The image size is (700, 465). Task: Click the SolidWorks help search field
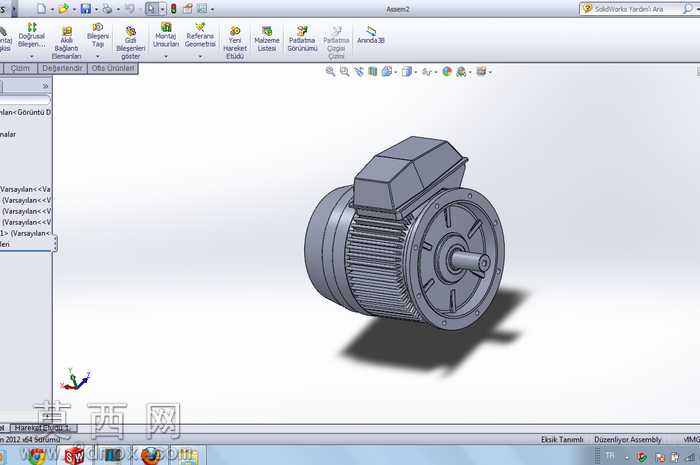tap(636, 8)
